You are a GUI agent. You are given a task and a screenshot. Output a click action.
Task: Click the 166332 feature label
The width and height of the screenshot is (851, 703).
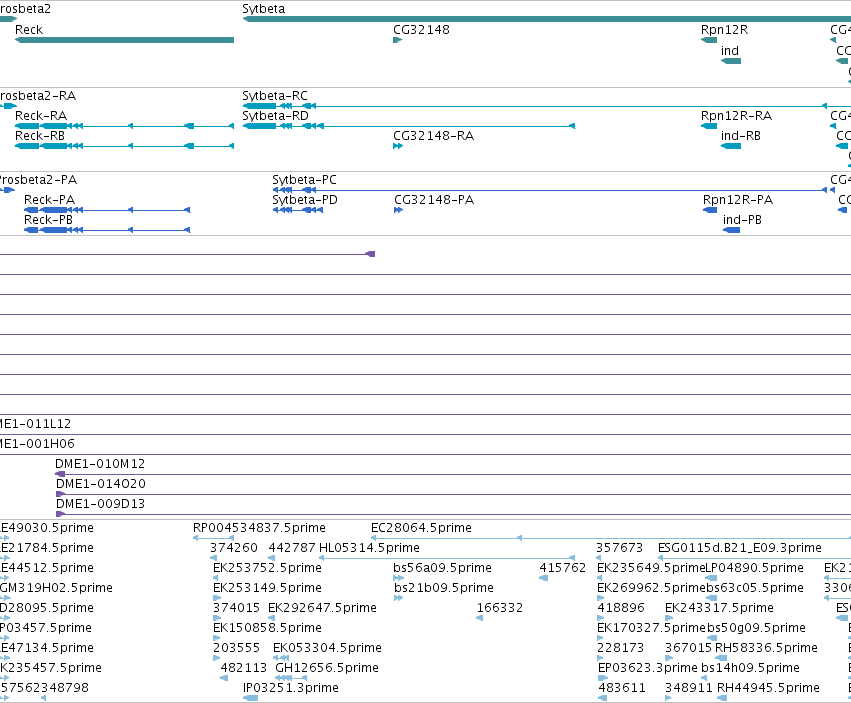click(x=499, y=608)
